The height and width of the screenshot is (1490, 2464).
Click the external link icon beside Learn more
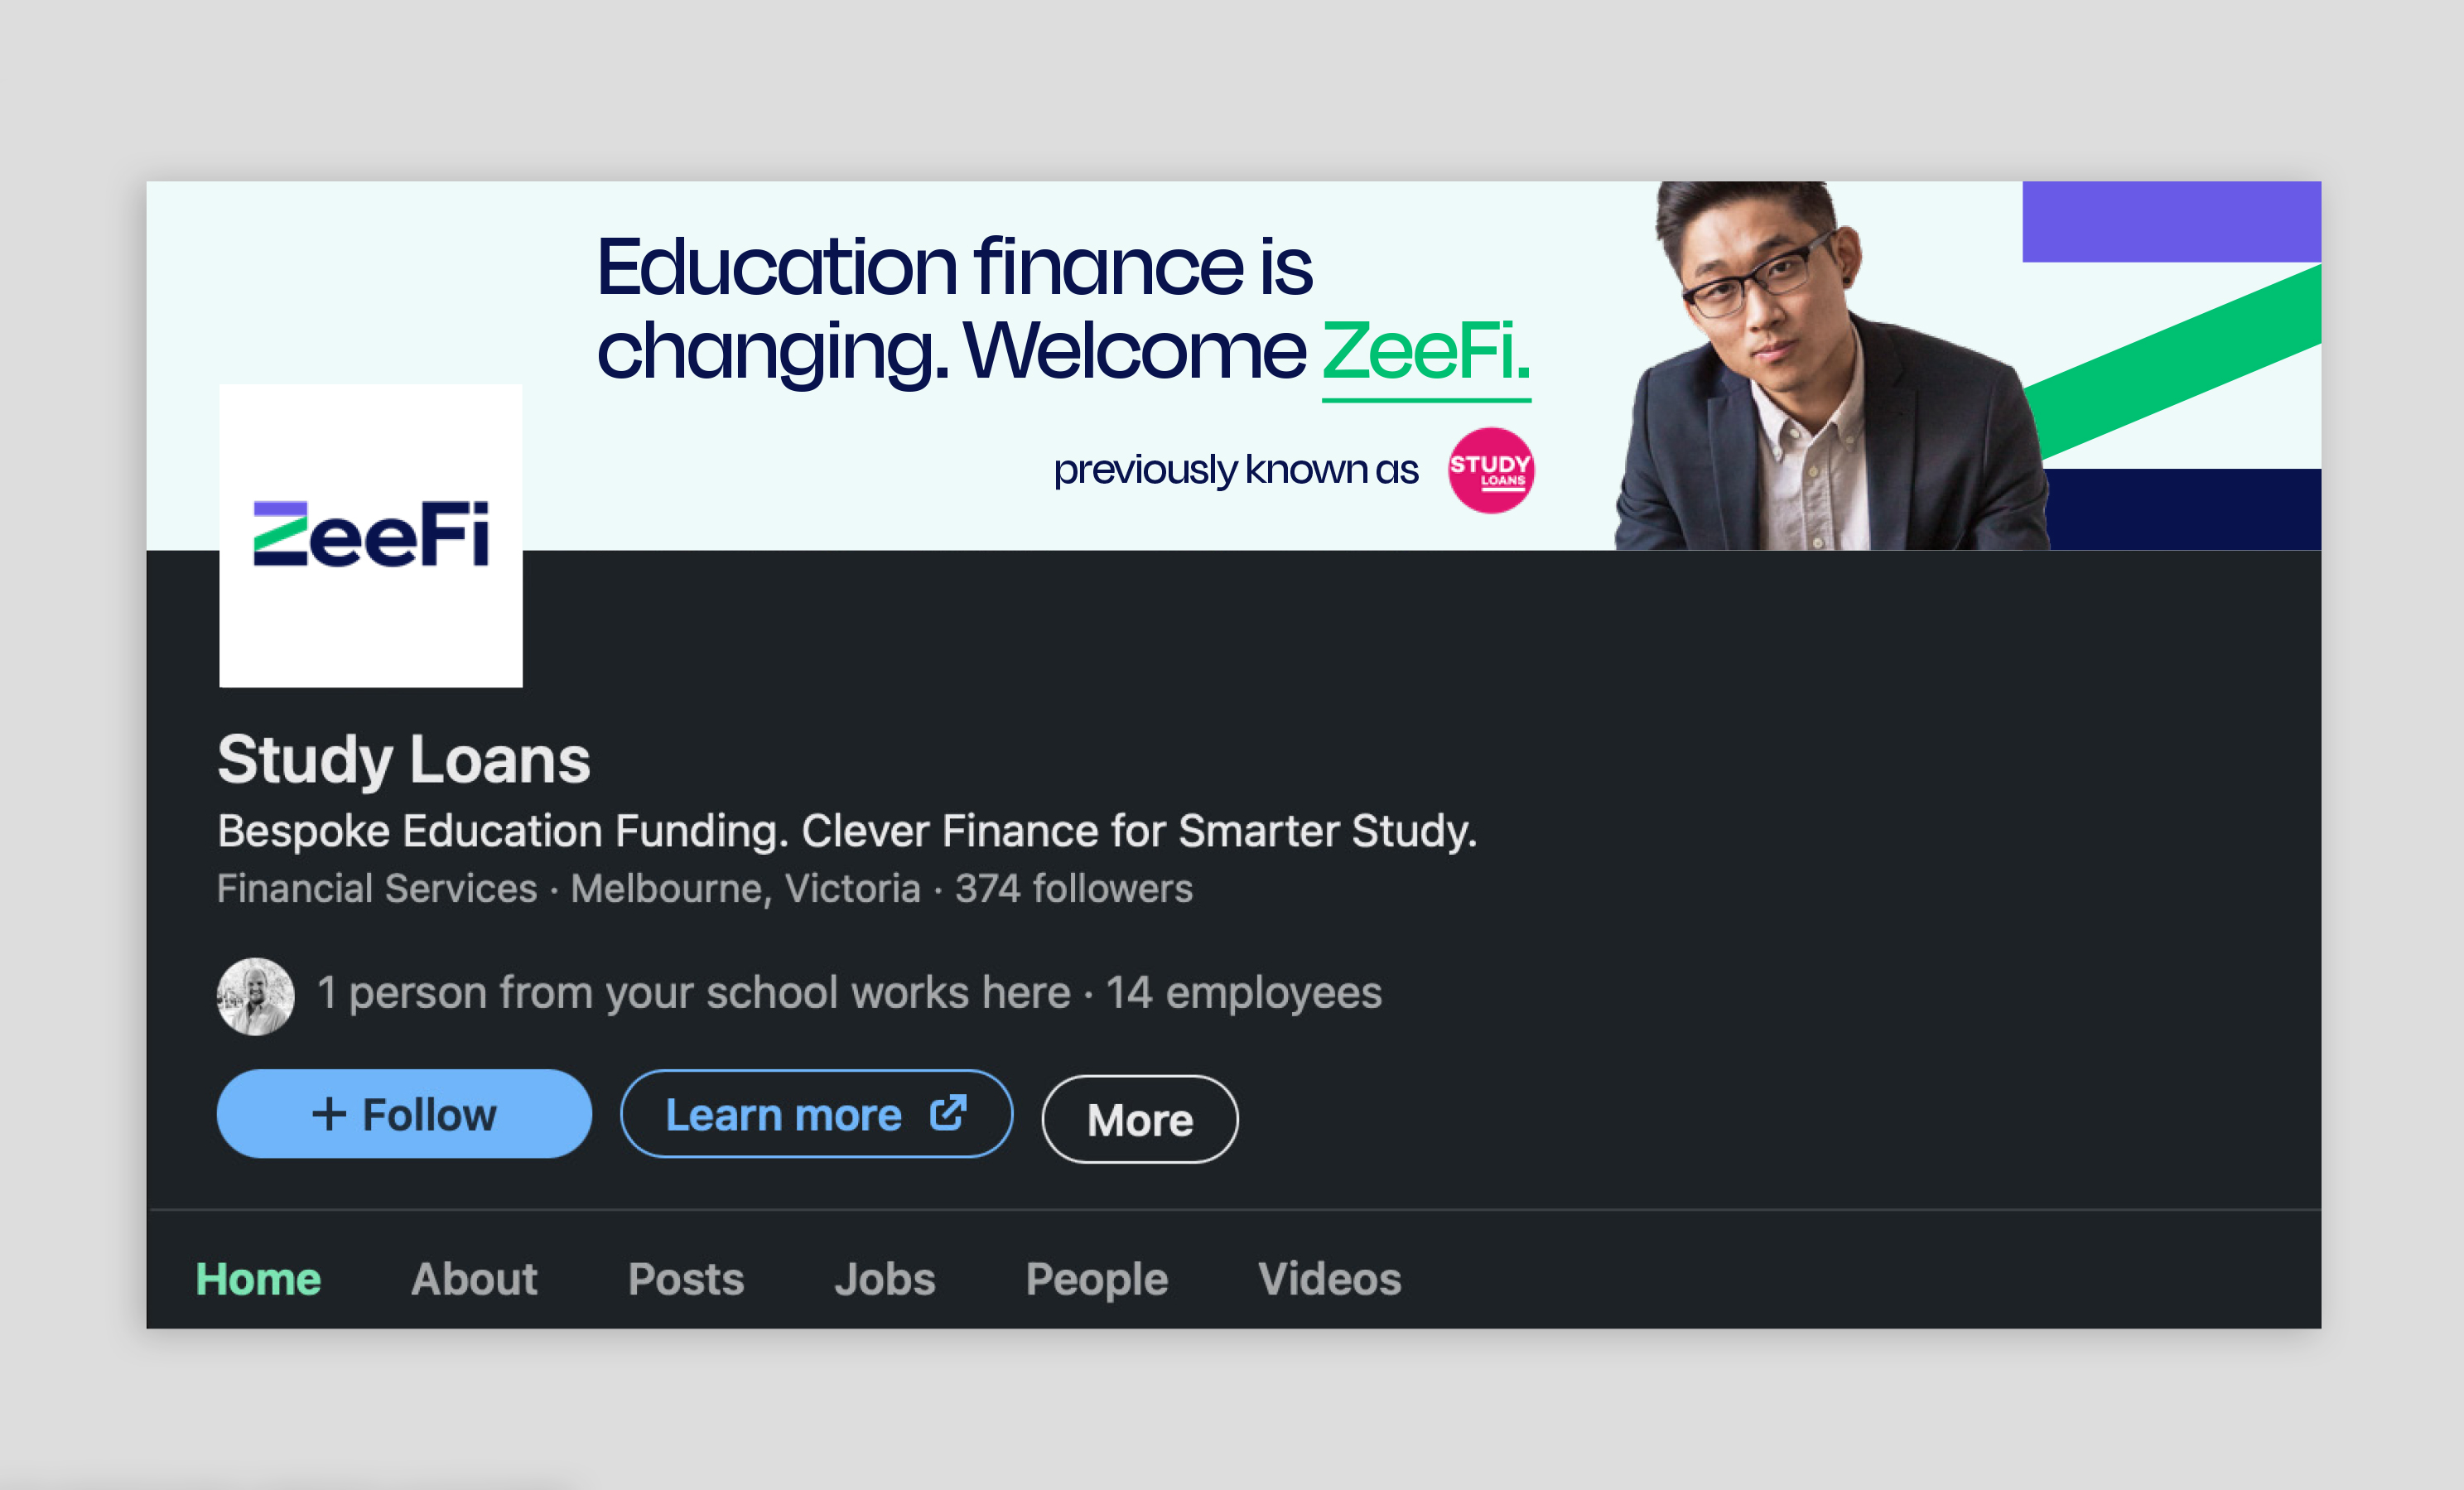pyautogui.click(x=948, y=1112)
